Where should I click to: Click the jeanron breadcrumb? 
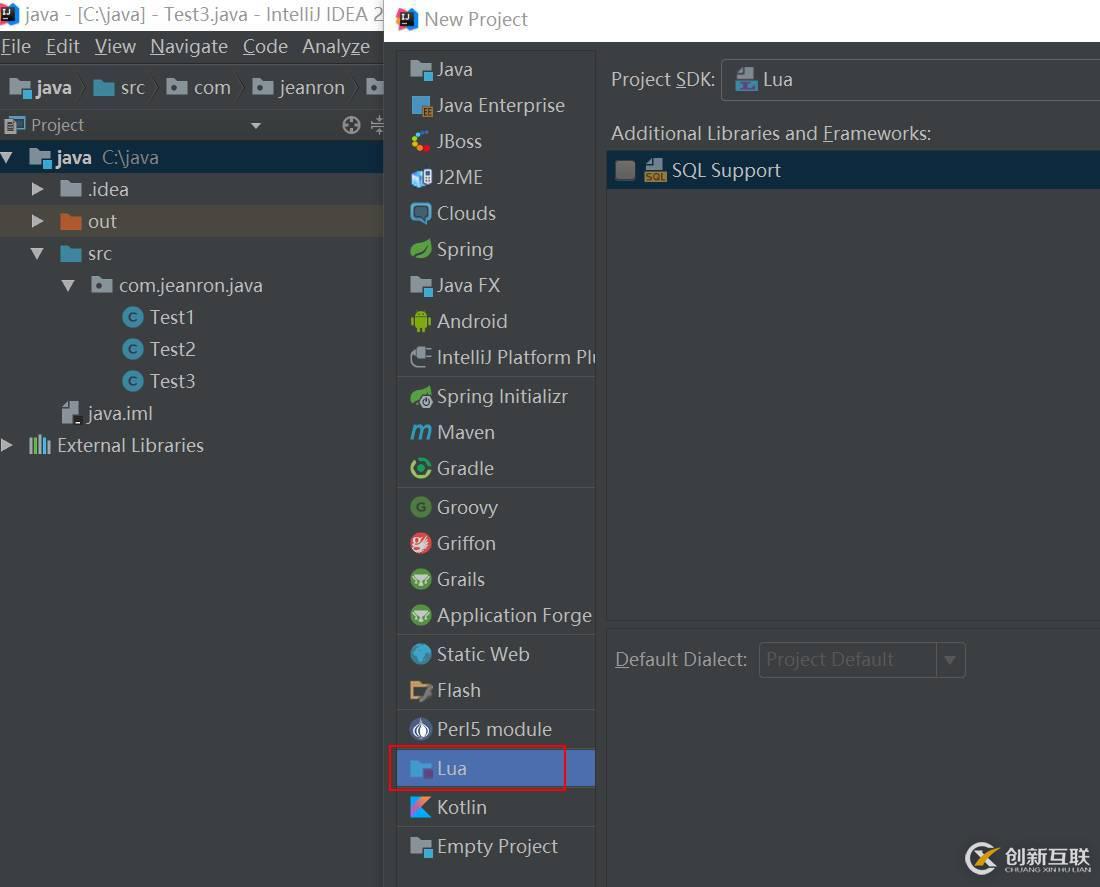pos(311,88)
